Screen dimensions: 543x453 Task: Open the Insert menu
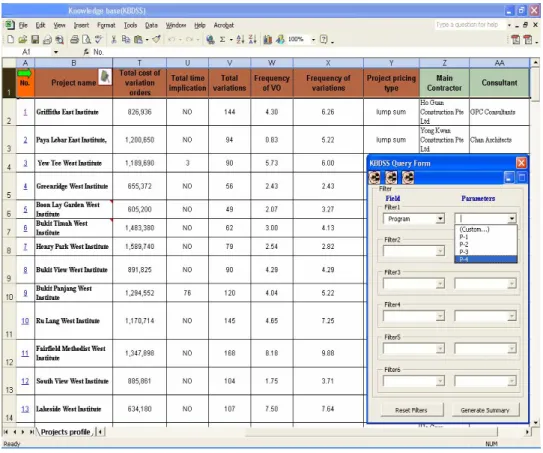tap(81, 25)
